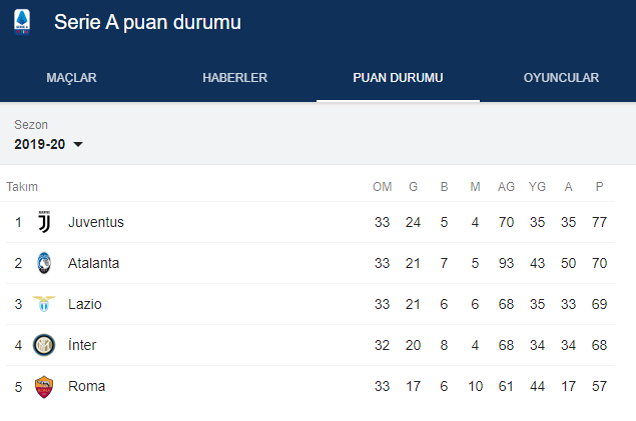Open the Haberler tab
Image resolution: width=636 pixels, height=421 pixels.
point(235,78)
